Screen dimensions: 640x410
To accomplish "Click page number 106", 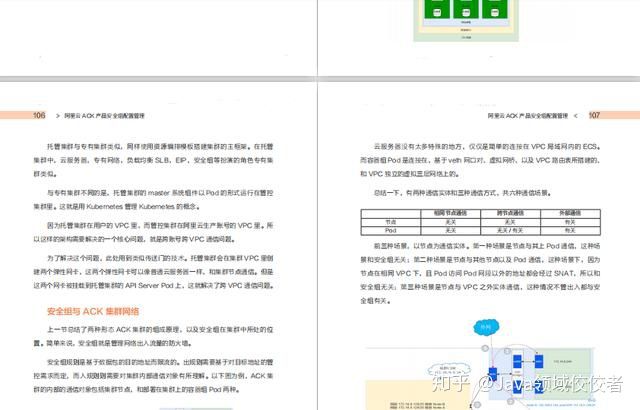I will point(39,115).
